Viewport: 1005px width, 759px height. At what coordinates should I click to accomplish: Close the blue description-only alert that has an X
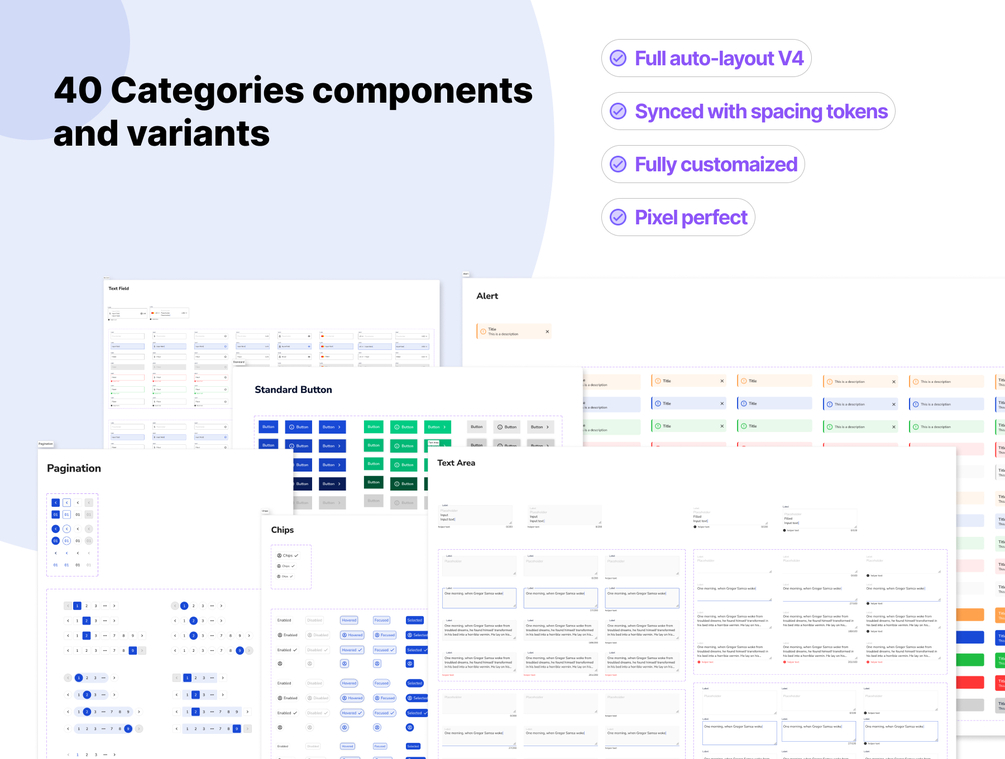click(x=893, y=405)
